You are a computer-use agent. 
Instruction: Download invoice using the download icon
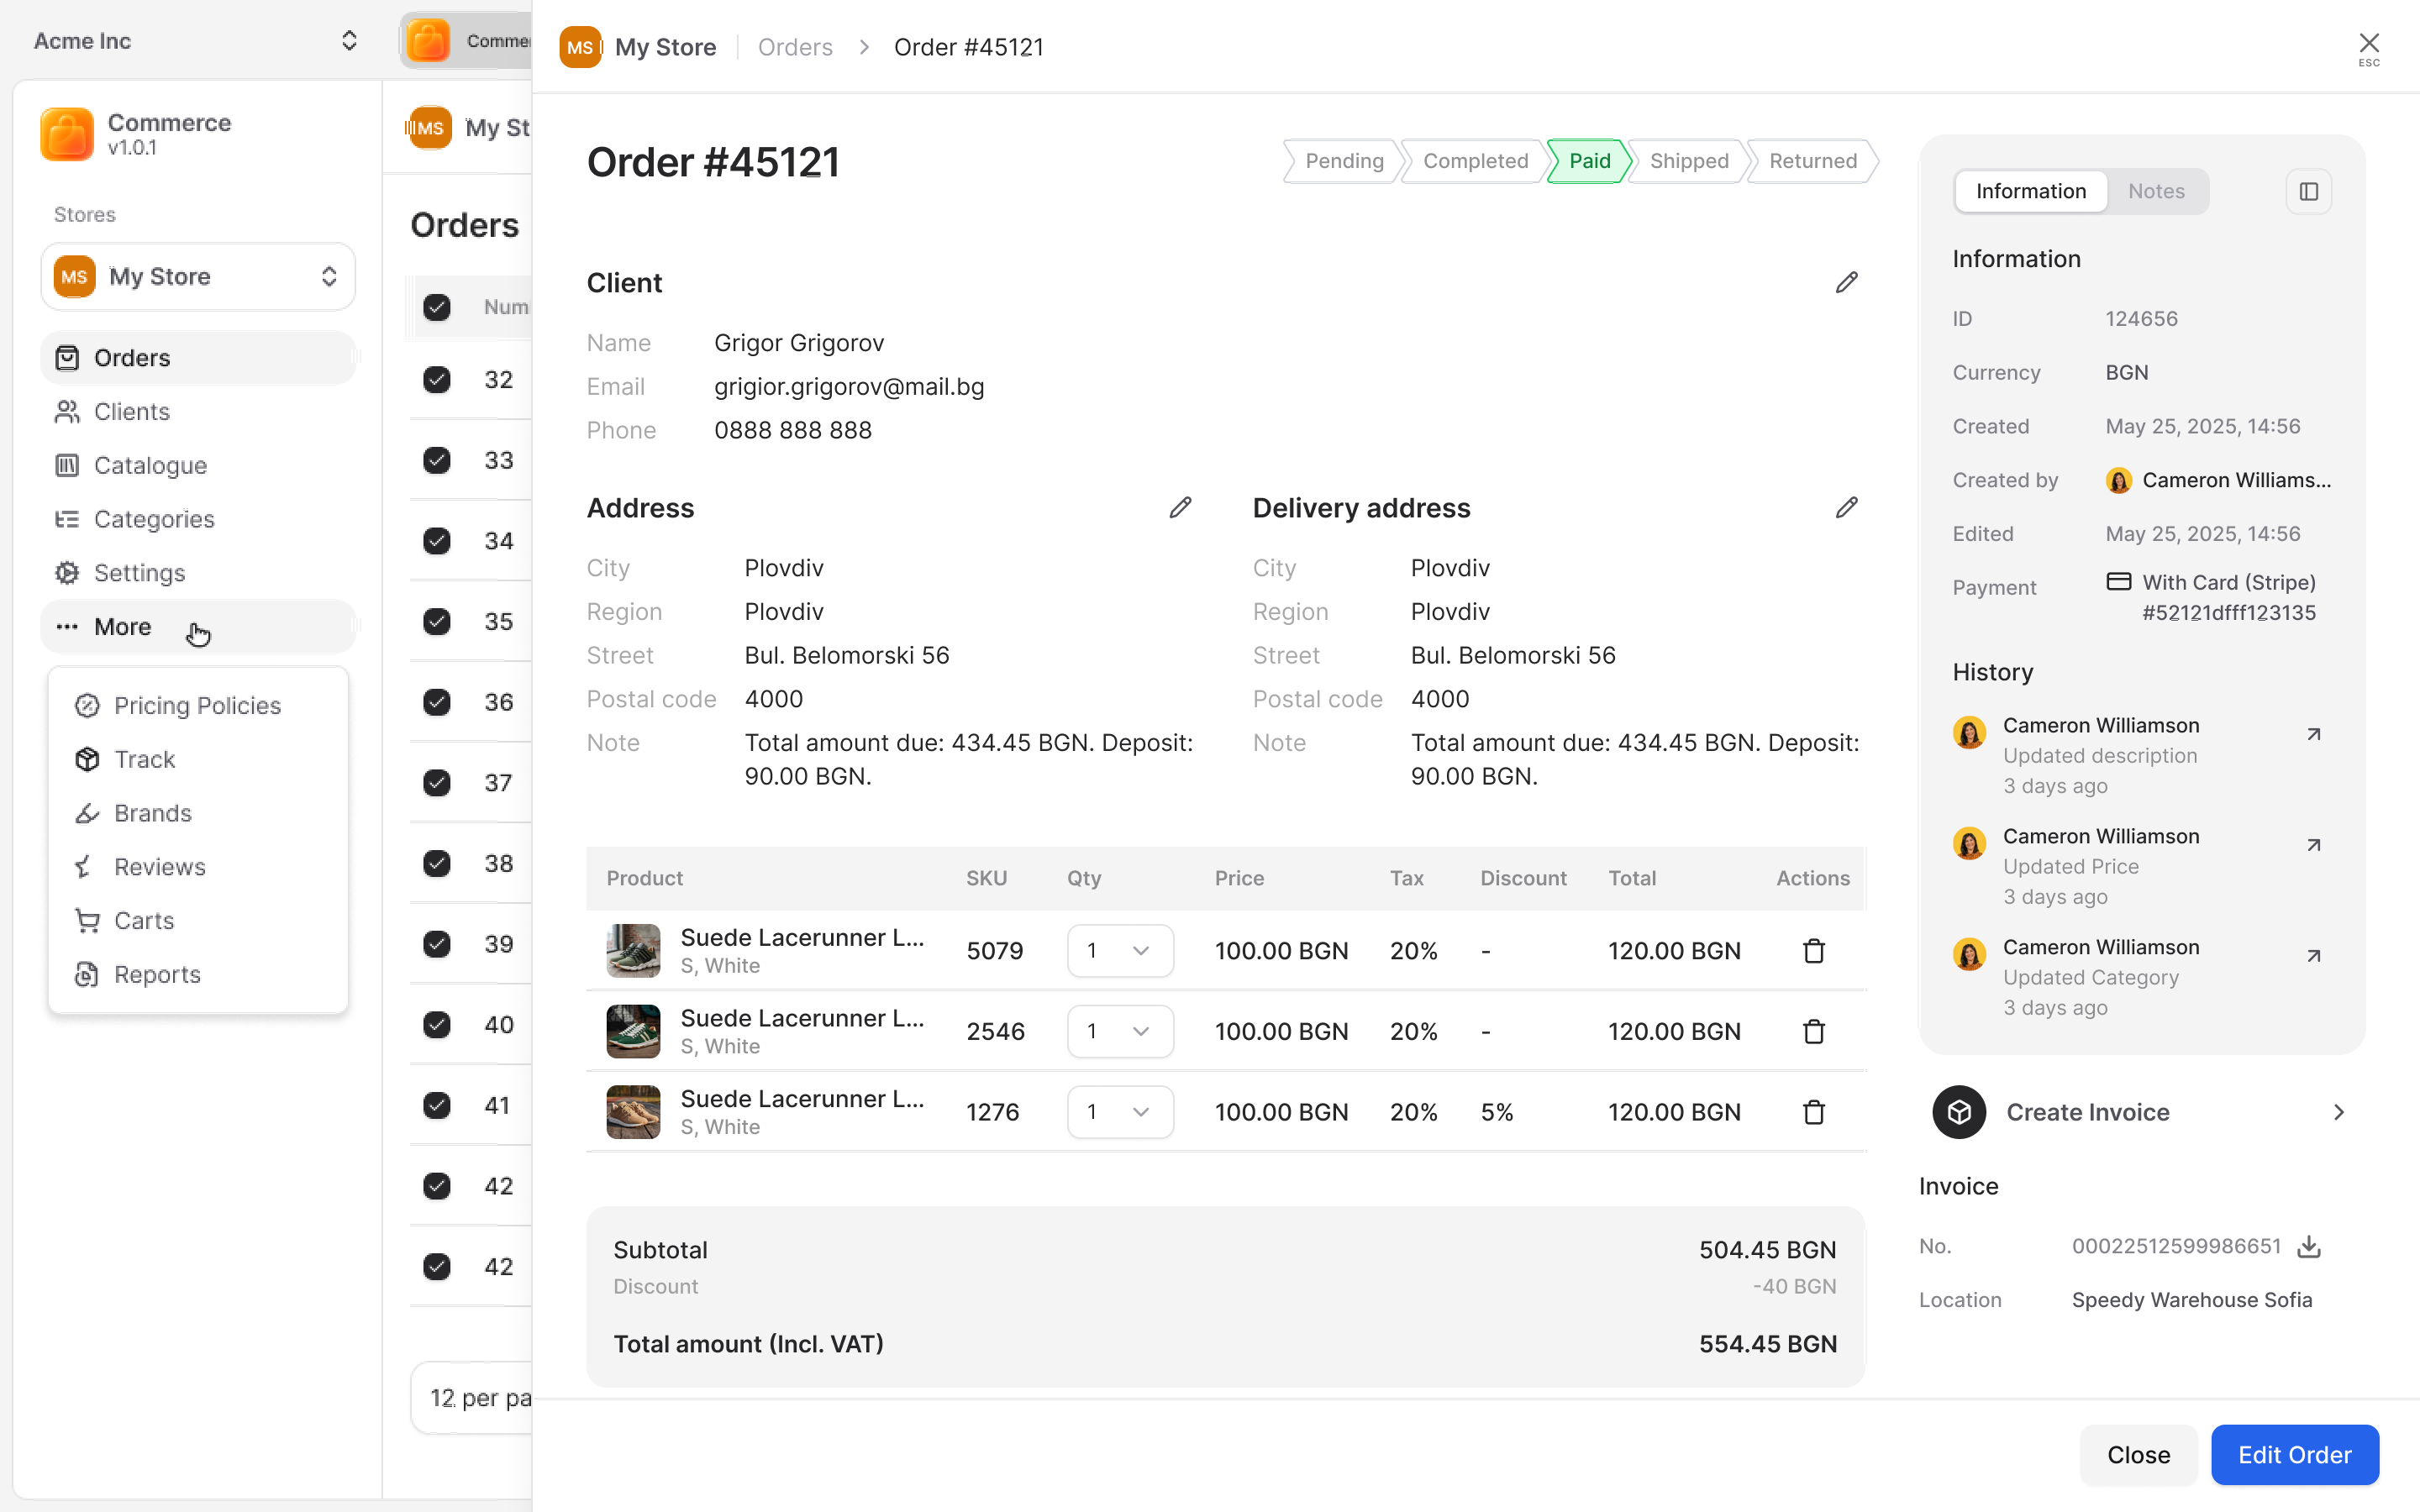[2308, 1246]
